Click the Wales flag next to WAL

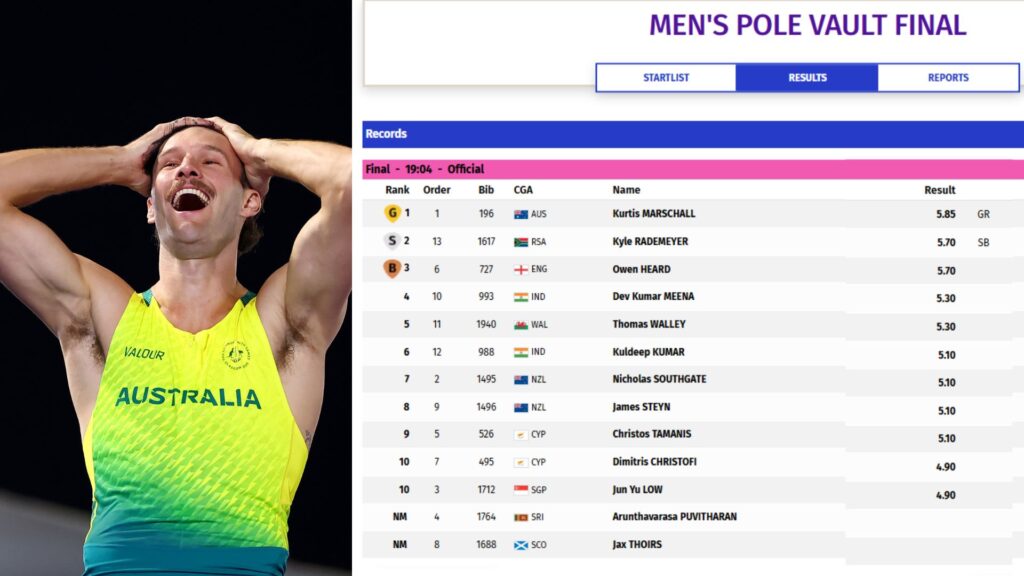[x=520, y=325]
